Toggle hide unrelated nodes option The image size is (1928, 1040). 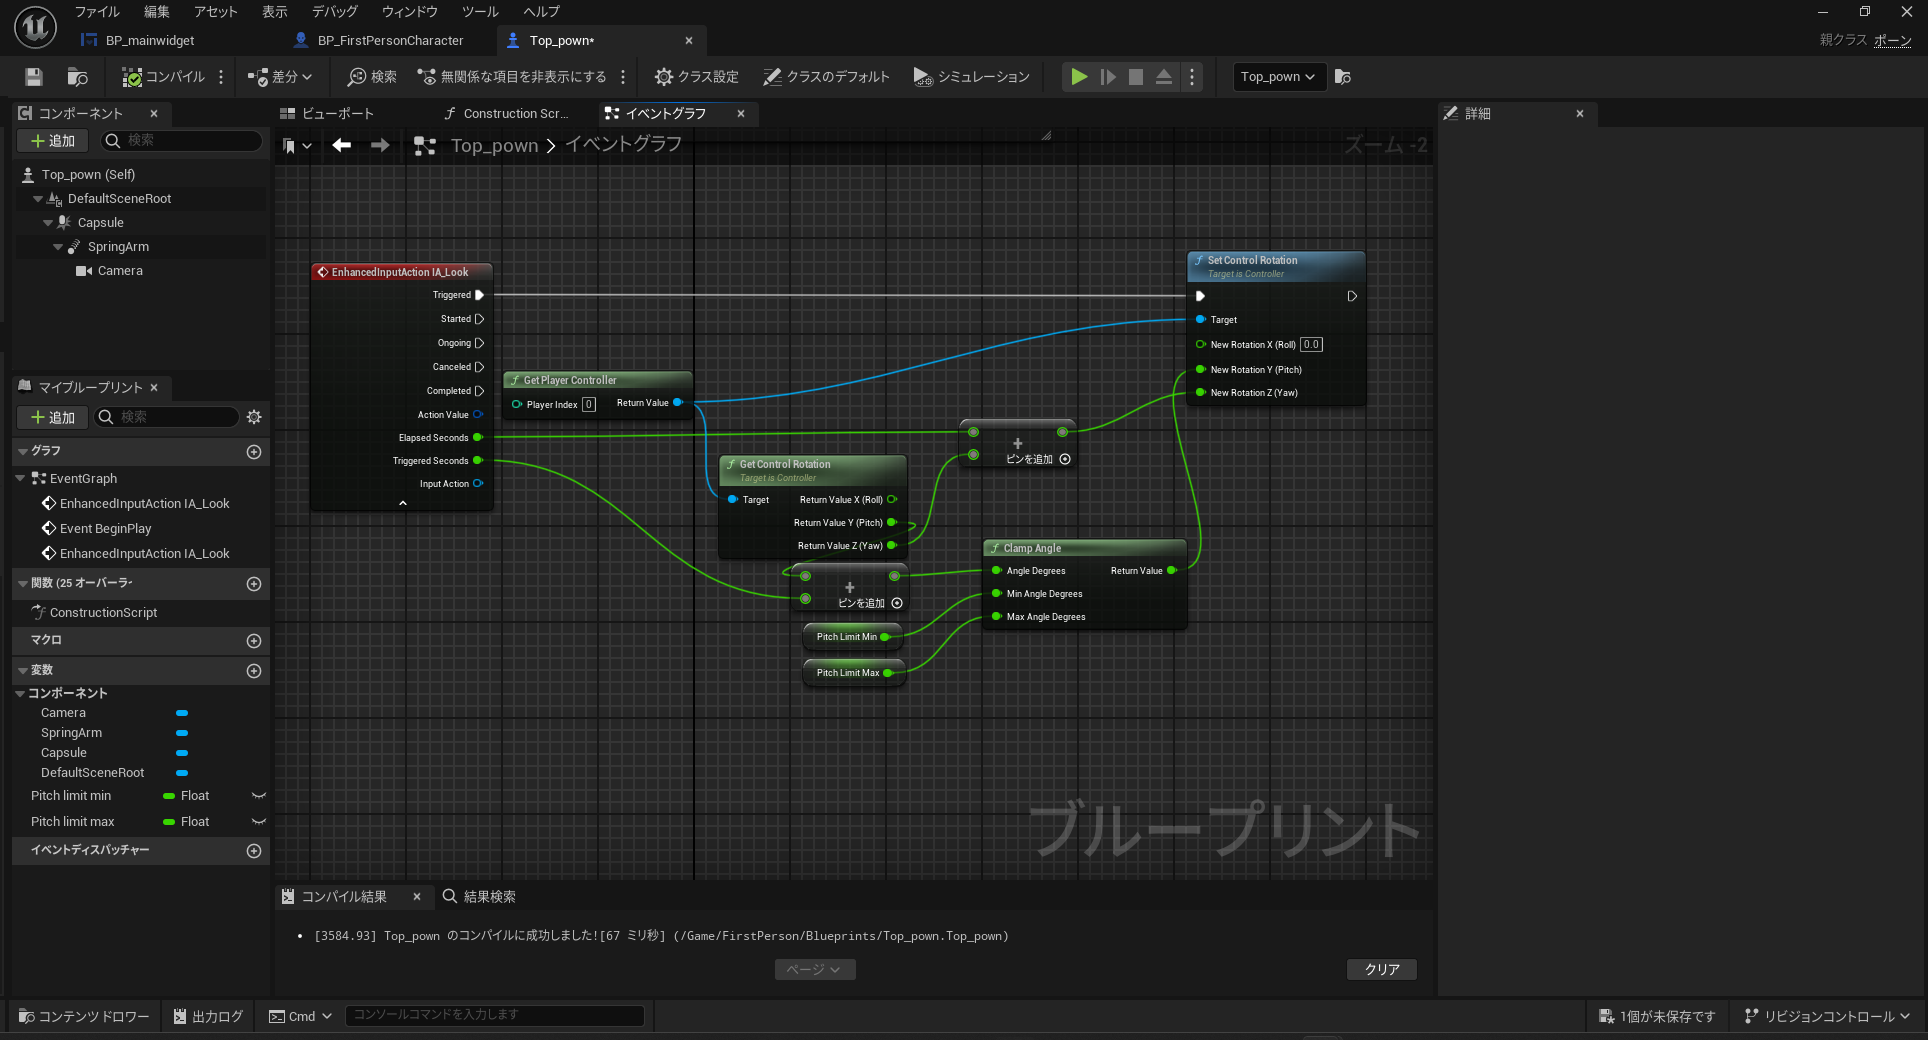[x=512, y=77]
